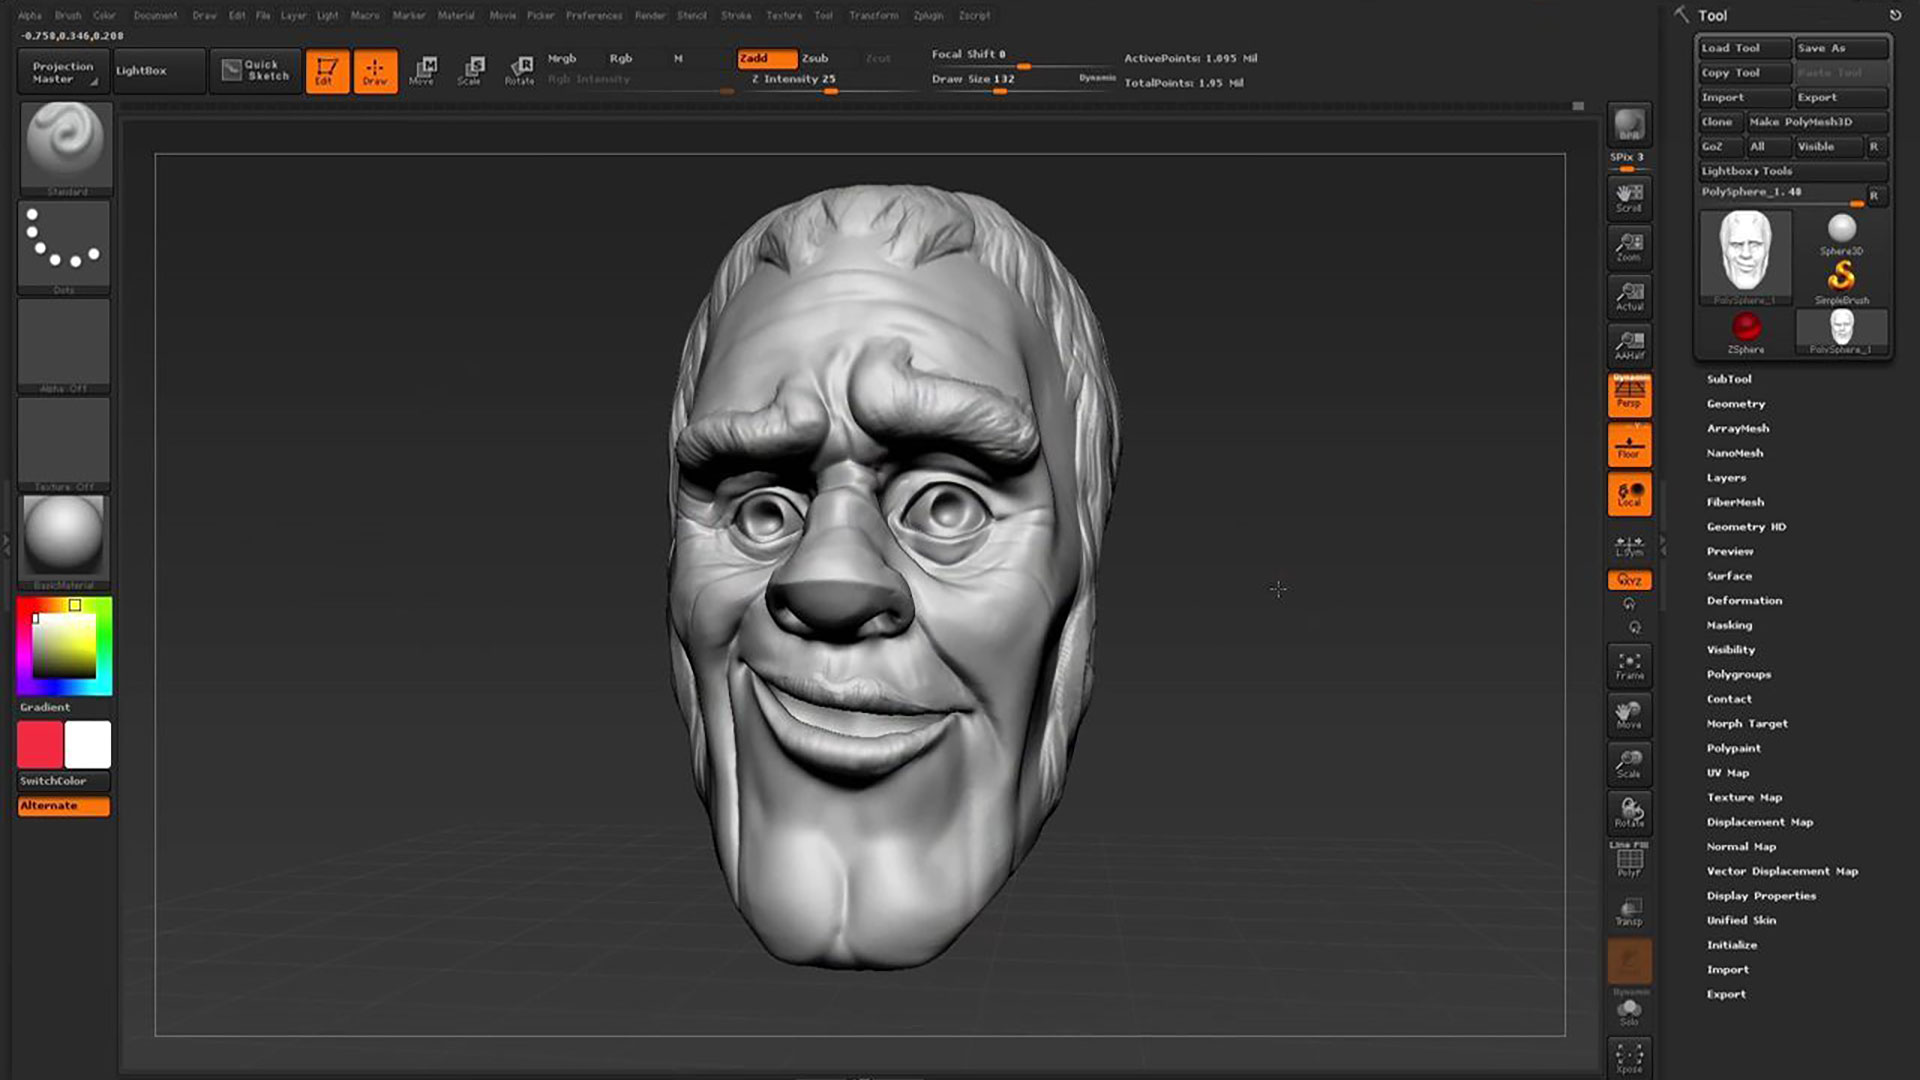Toggle Draw mode button

click(375, 71)
